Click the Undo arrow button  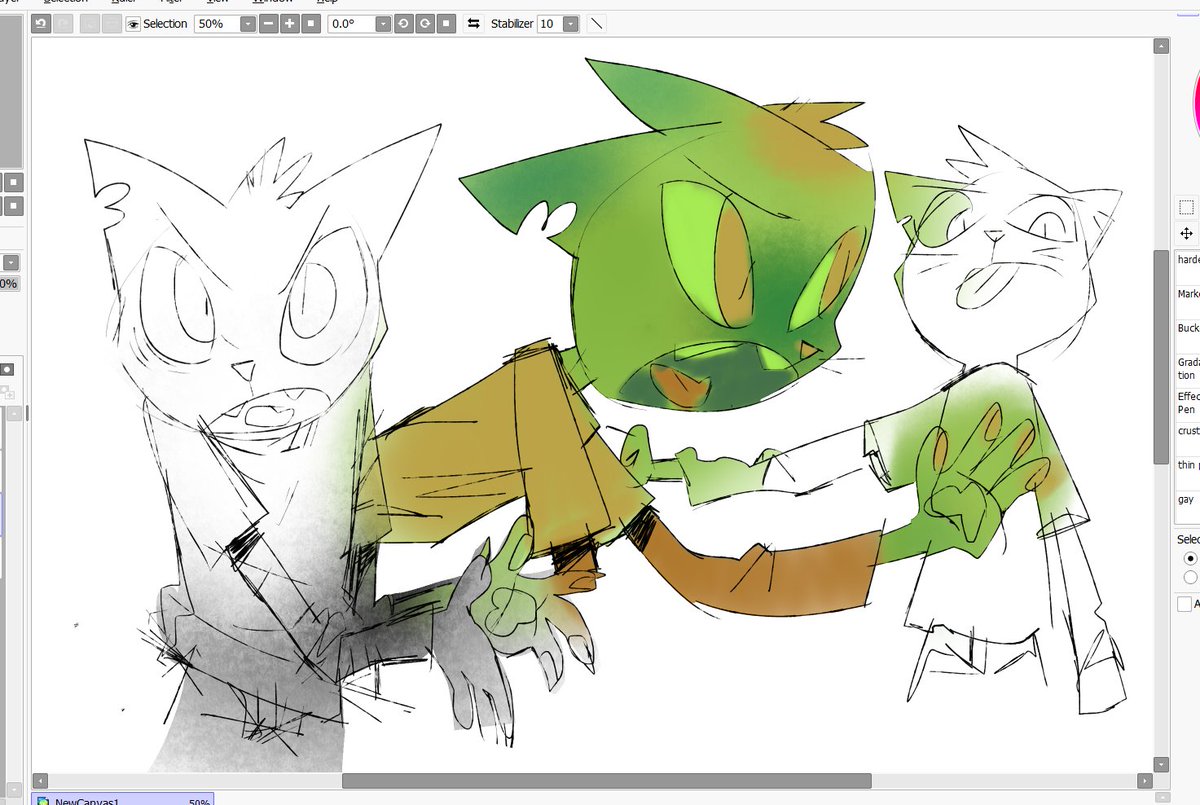tap(41, 23)
